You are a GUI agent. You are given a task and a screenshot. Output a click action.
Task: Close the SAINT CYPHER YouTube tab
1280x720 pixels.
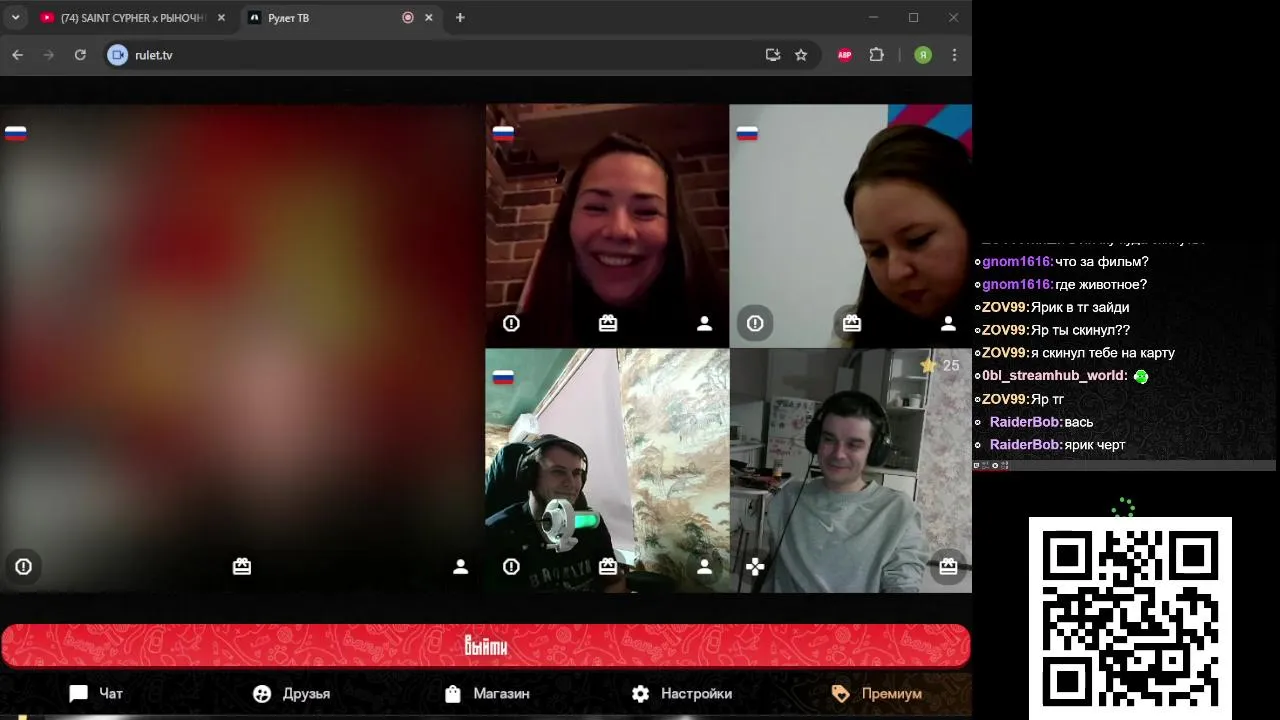(221, 17)
